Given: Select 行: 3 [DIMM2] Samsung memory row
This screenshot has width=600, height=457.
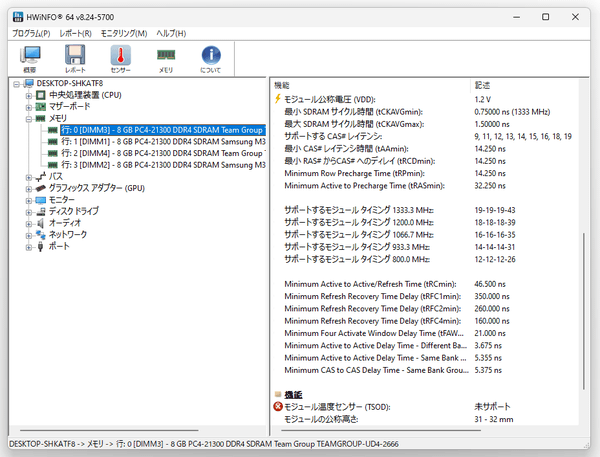Looking at the screenshot, I should coord(163,165).
